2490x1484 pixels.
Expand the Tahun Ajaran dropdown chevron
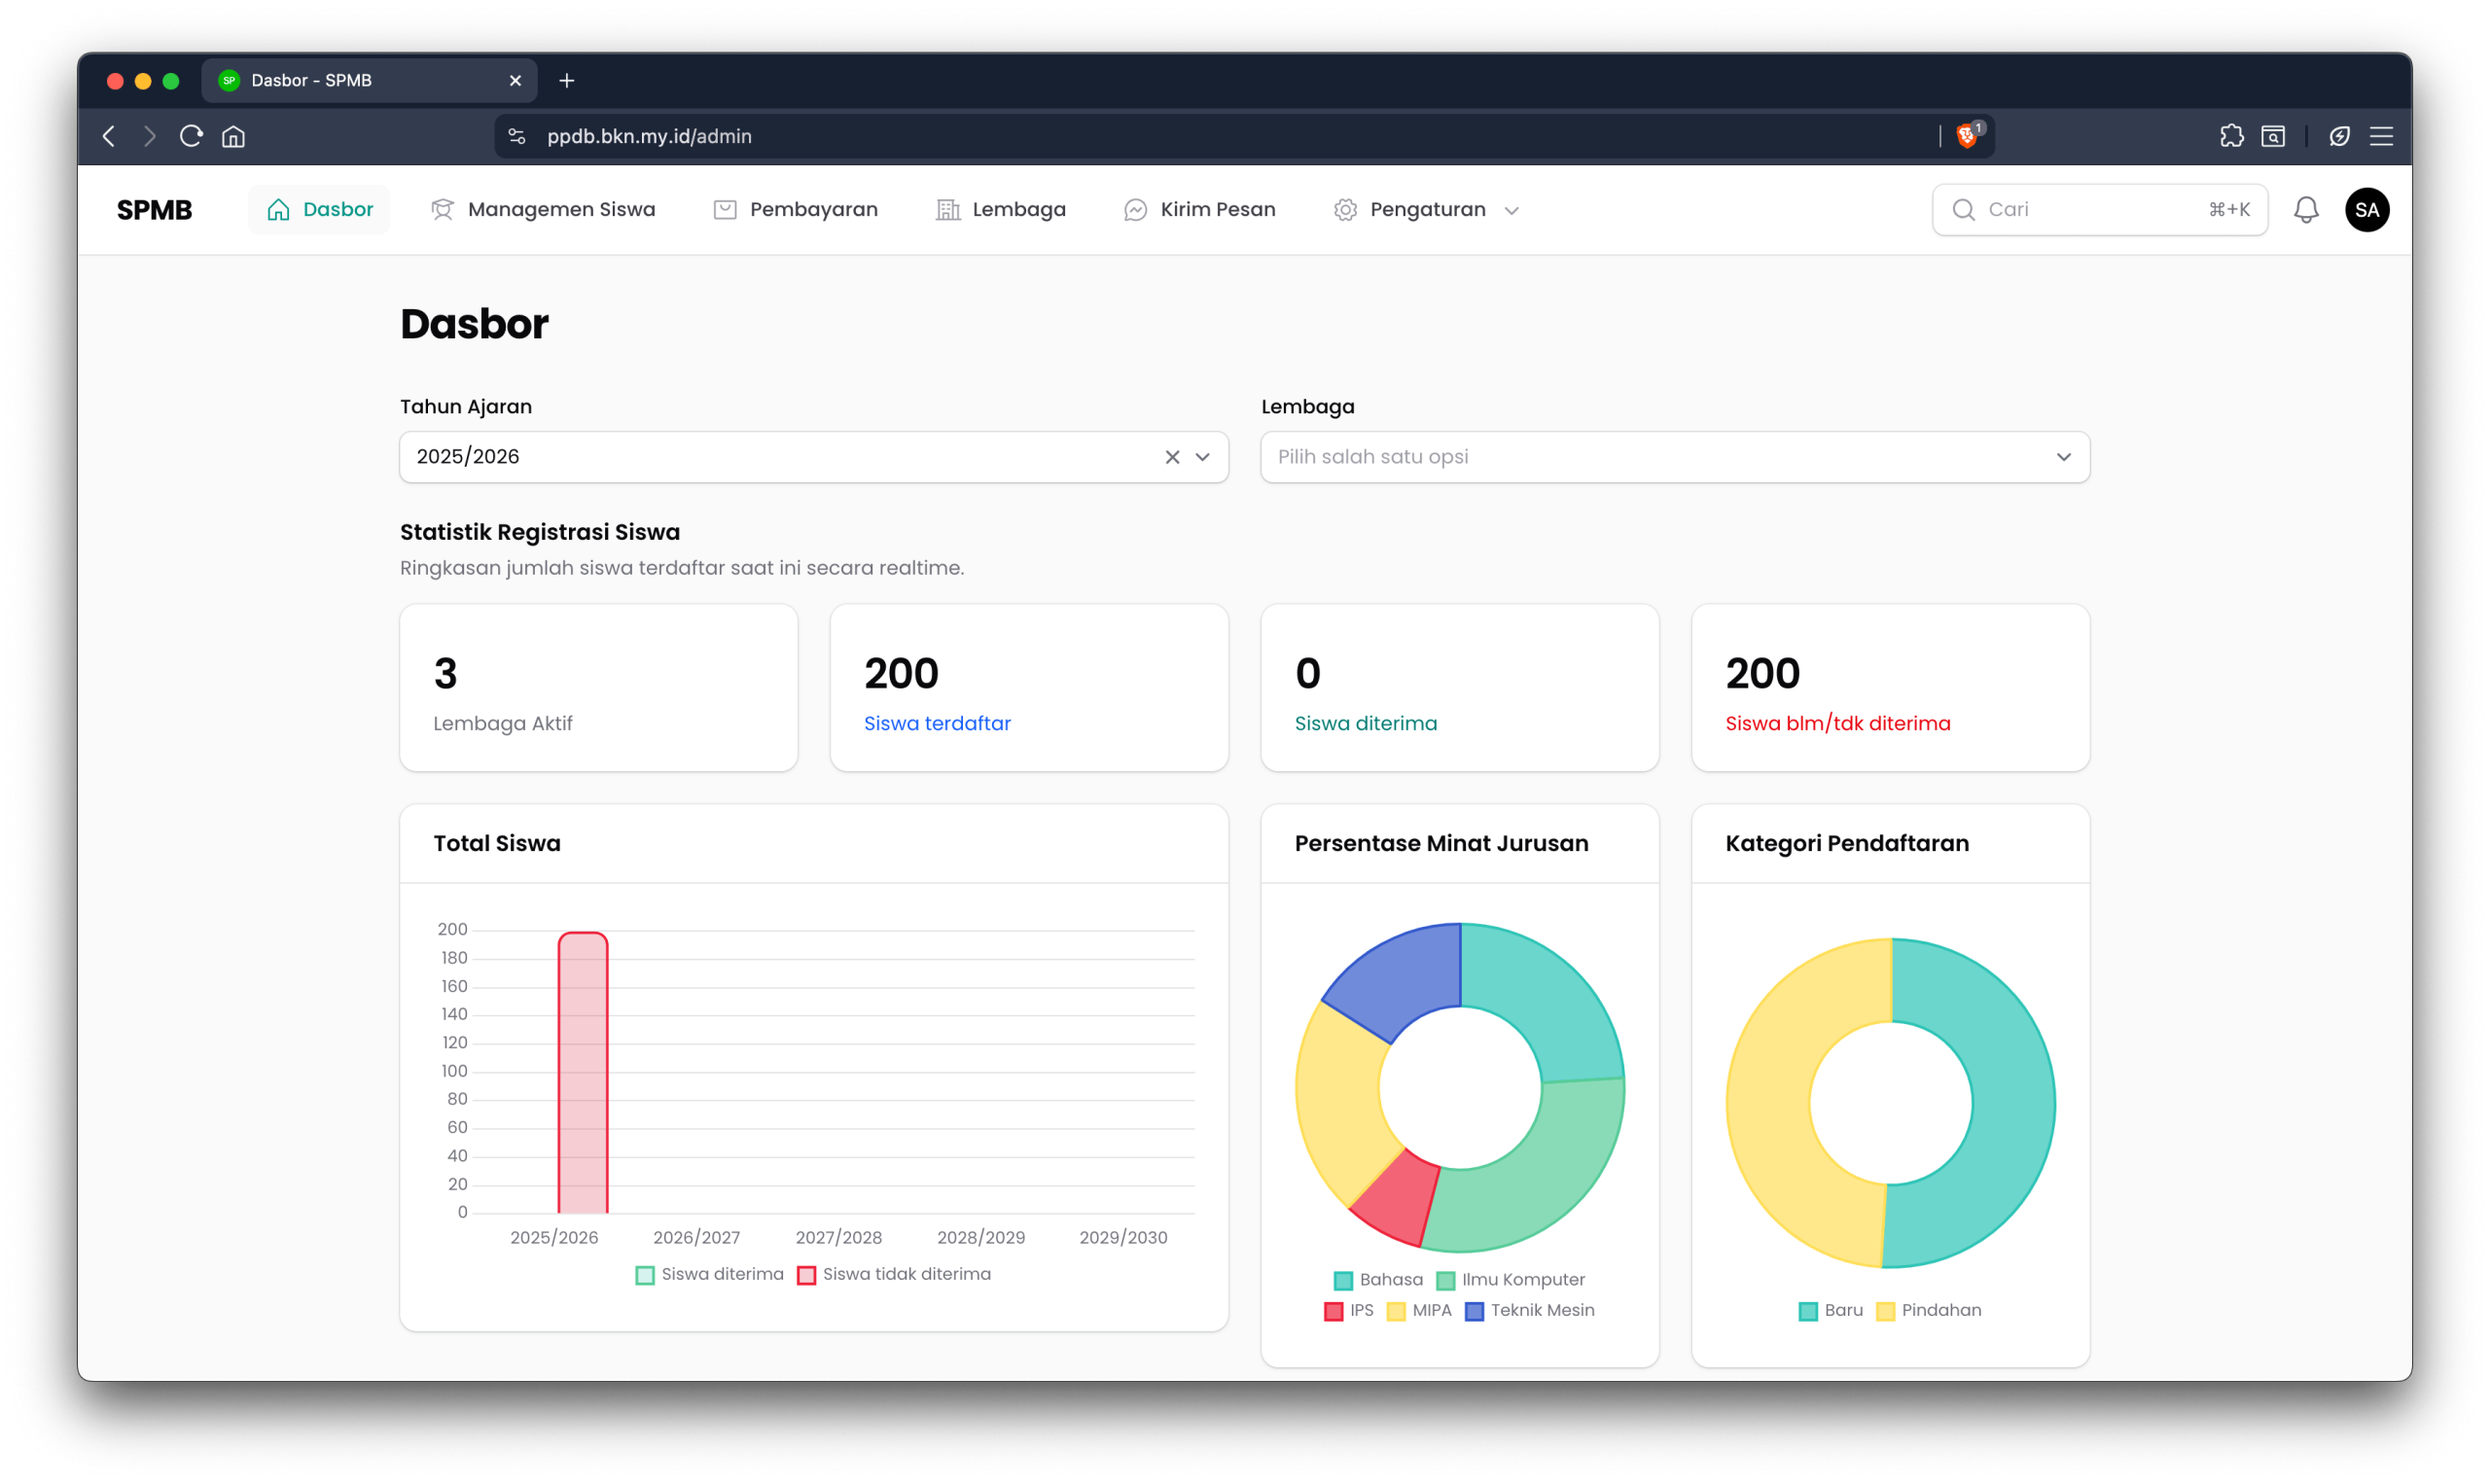(x=1203, y=457)
